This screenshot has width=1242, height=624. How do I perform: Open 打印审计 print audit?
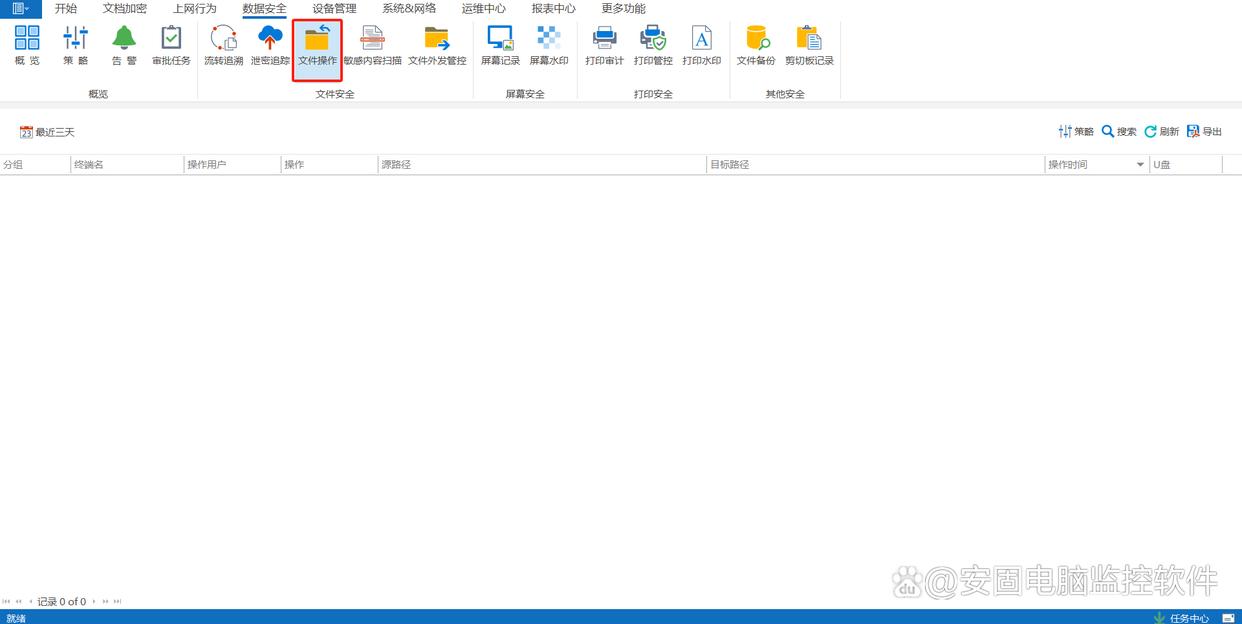[604, 46]
